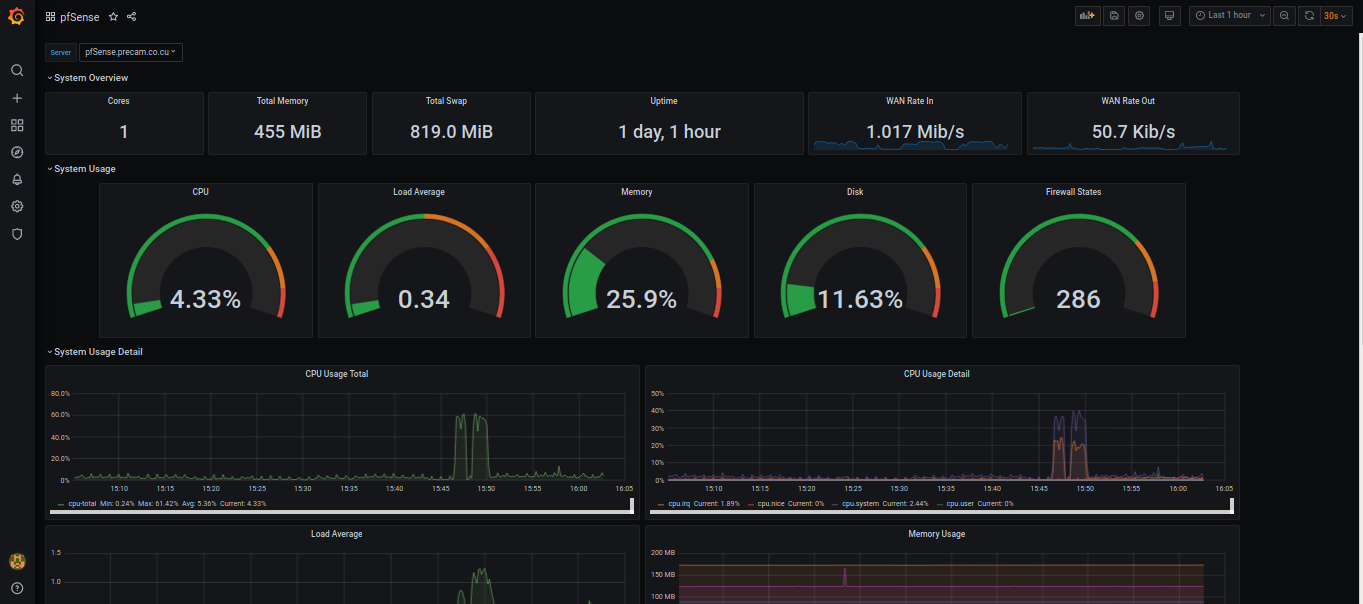Click the 50.7 Kib/s WAN rate value
This screenshot has width=1363, height=604.
[x=1133, y=131]
